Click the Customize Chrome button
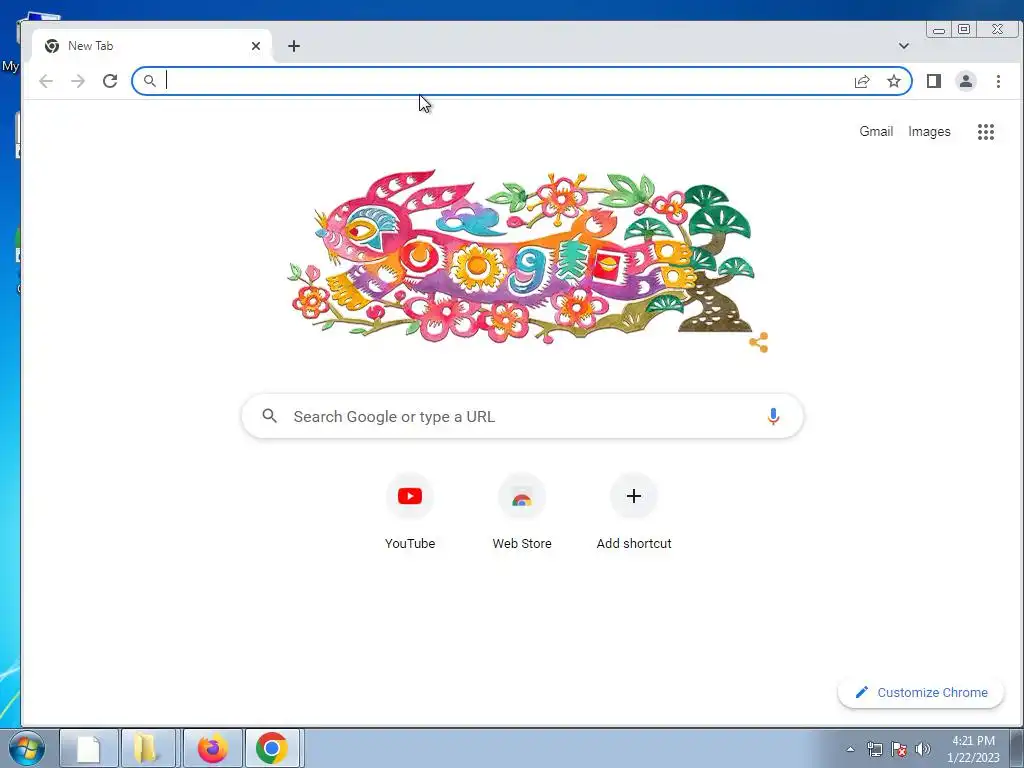Image resolution: width=1024 pixels, height=768 pixels. click(921, 692)
